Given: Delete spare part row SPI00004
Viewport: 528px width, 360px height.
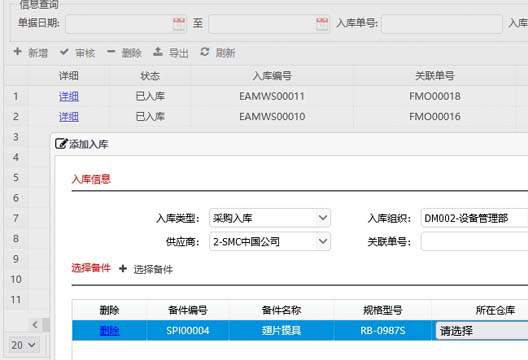Looking at the screenshot, I should pos(109,331).
